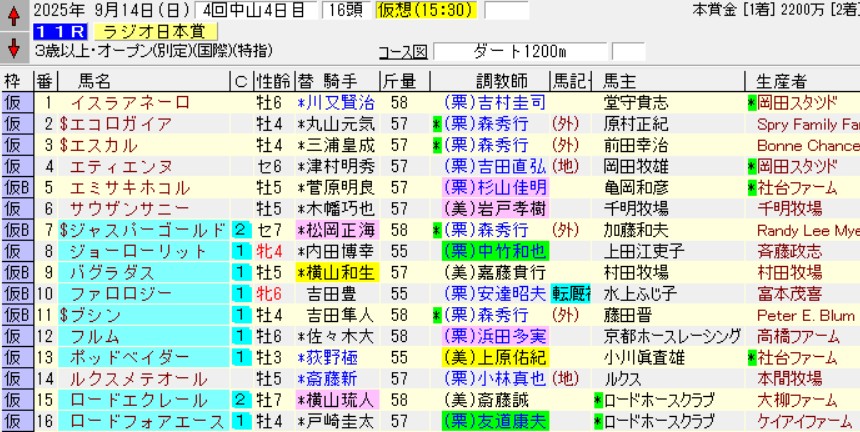This screenshot has height=432, width=860.
Task: Open horse イスラアネーロ details
Action: pyautogui.click(x=130, y=103)
